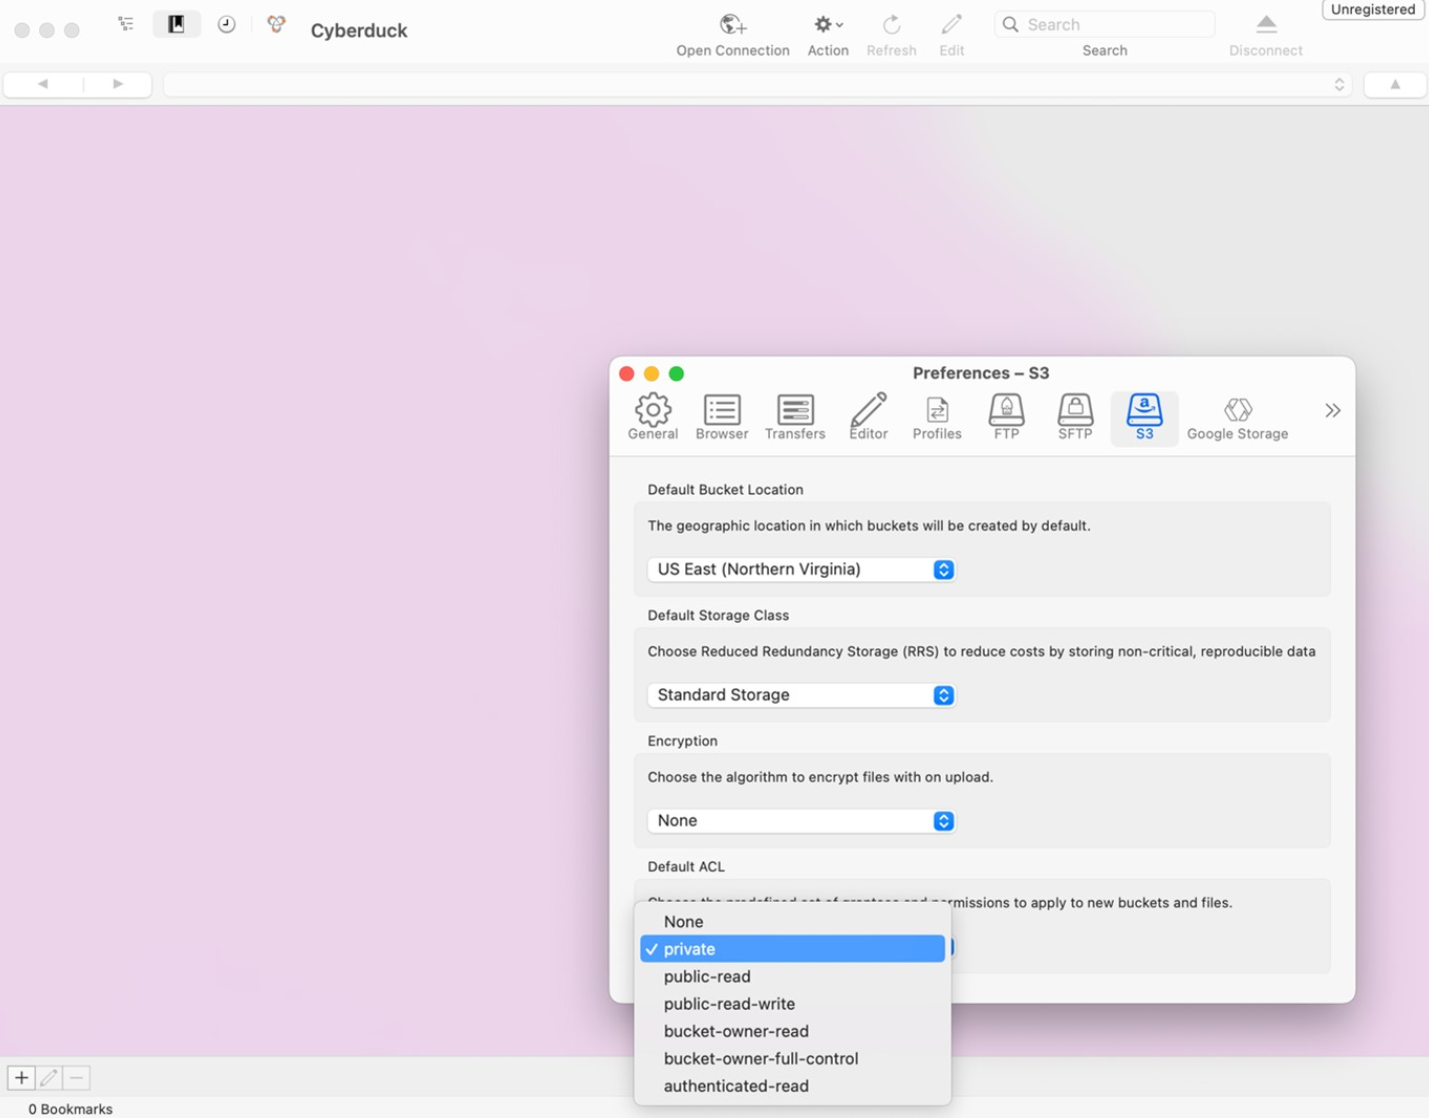This screenshot has width=1429, height=1119.
Task: Show the connection History clock icon
Action: coord(227,24)
